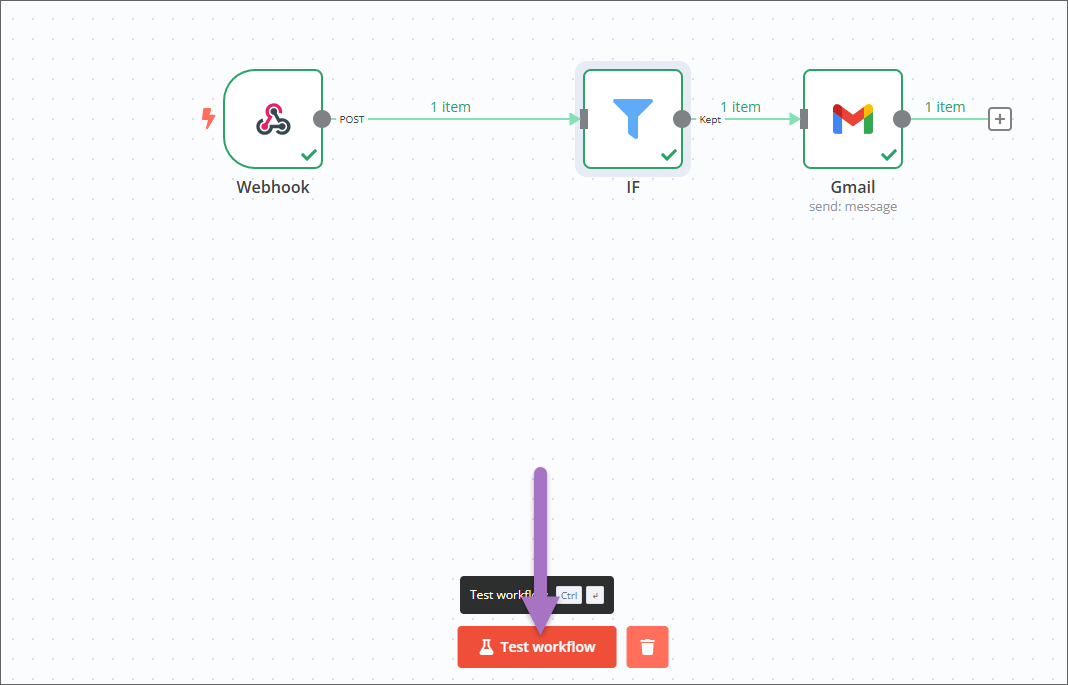Click the Gmail node input handle
The image size is (1068, 685).
[804, 119]
